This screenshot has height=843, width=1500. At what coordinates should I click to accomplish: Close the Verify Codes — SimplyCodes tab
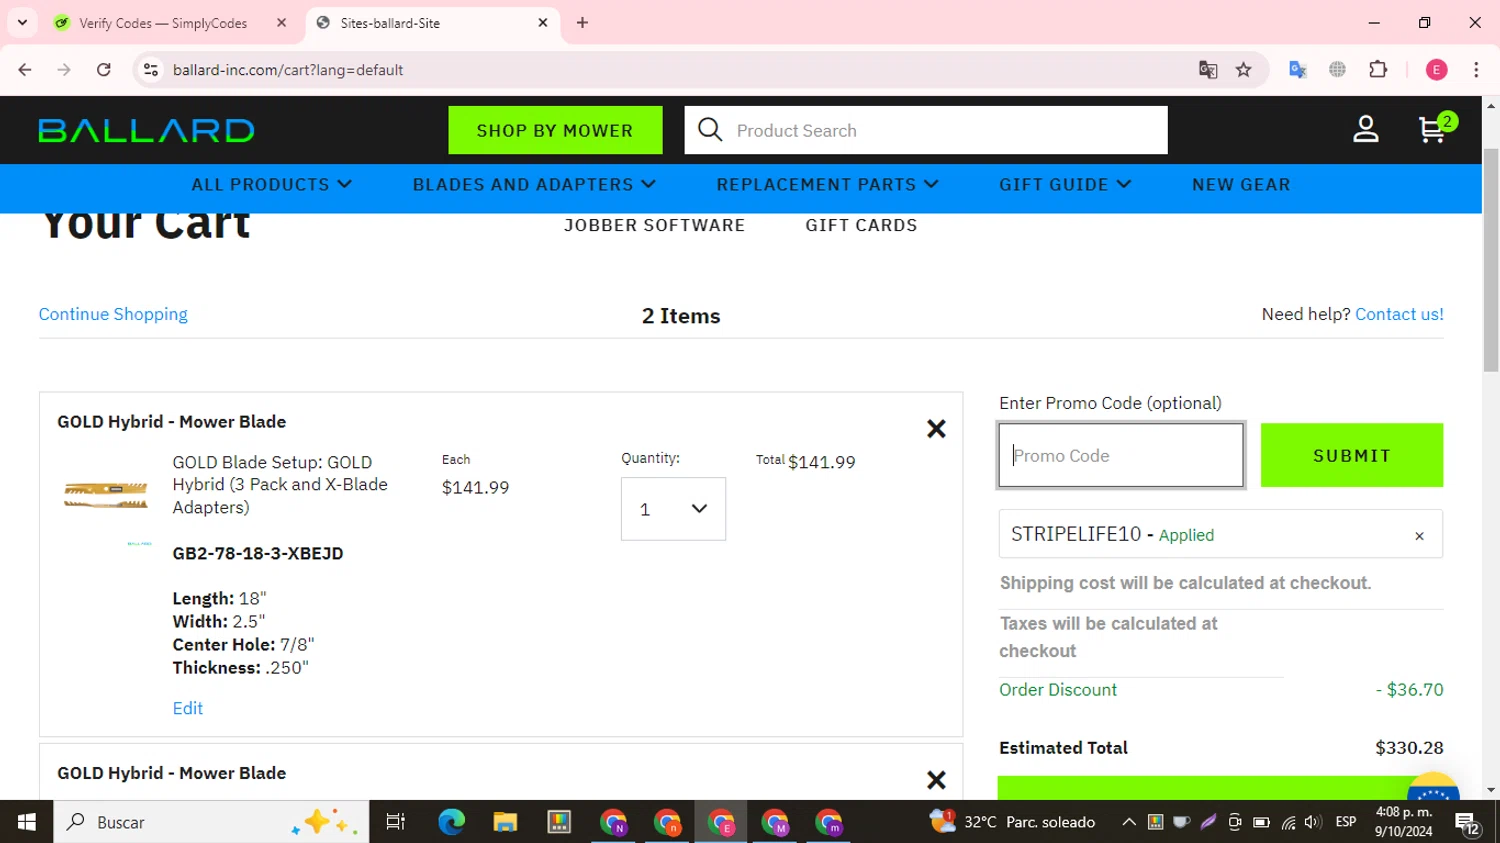tap(282, 23)
